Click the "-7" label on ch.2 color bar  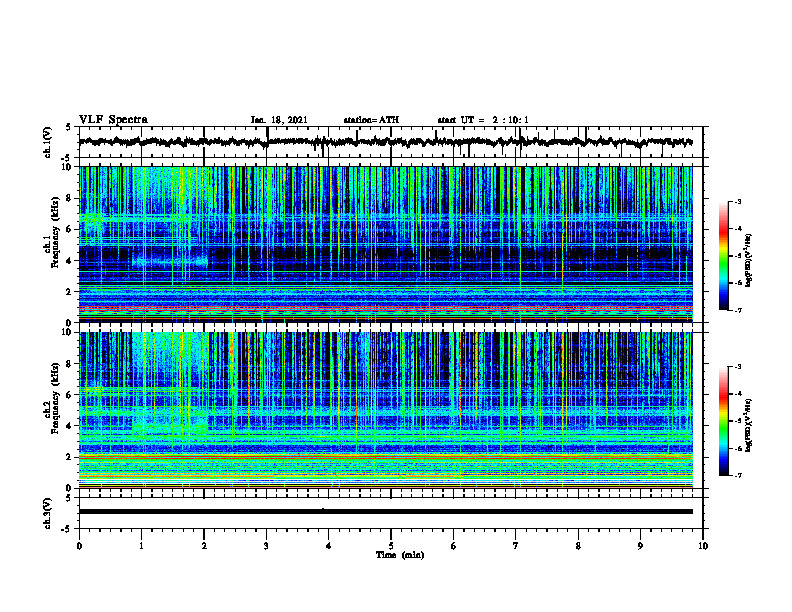[738, 475]
